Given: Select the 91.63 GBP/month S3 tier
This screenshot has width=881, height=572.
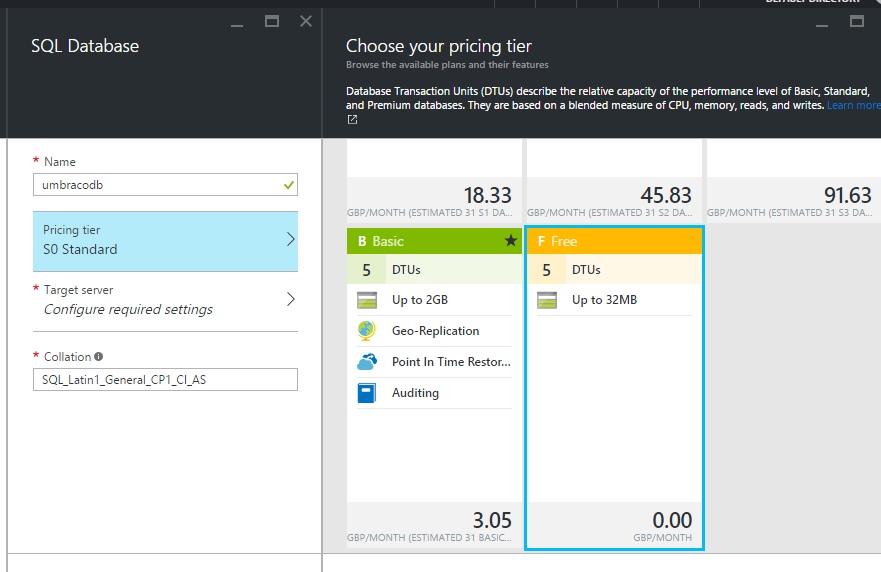Looking at the screenshot, I should 793,201.
